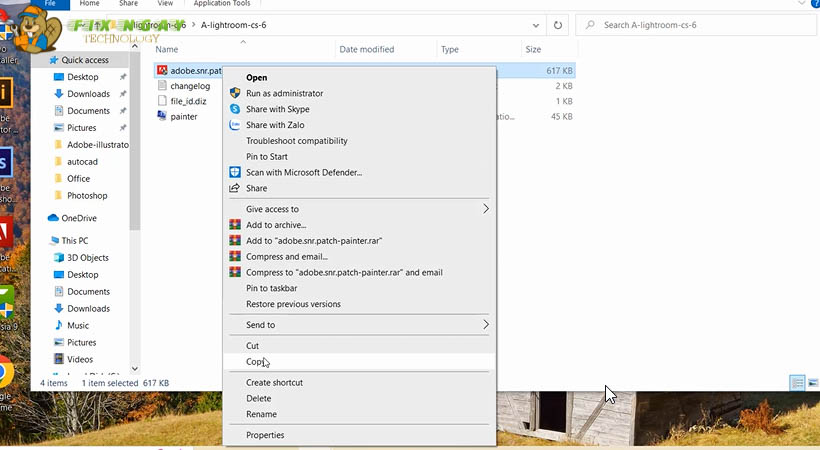
Task: Choose Troubleshoot compatibility
Action: (359, 141)
